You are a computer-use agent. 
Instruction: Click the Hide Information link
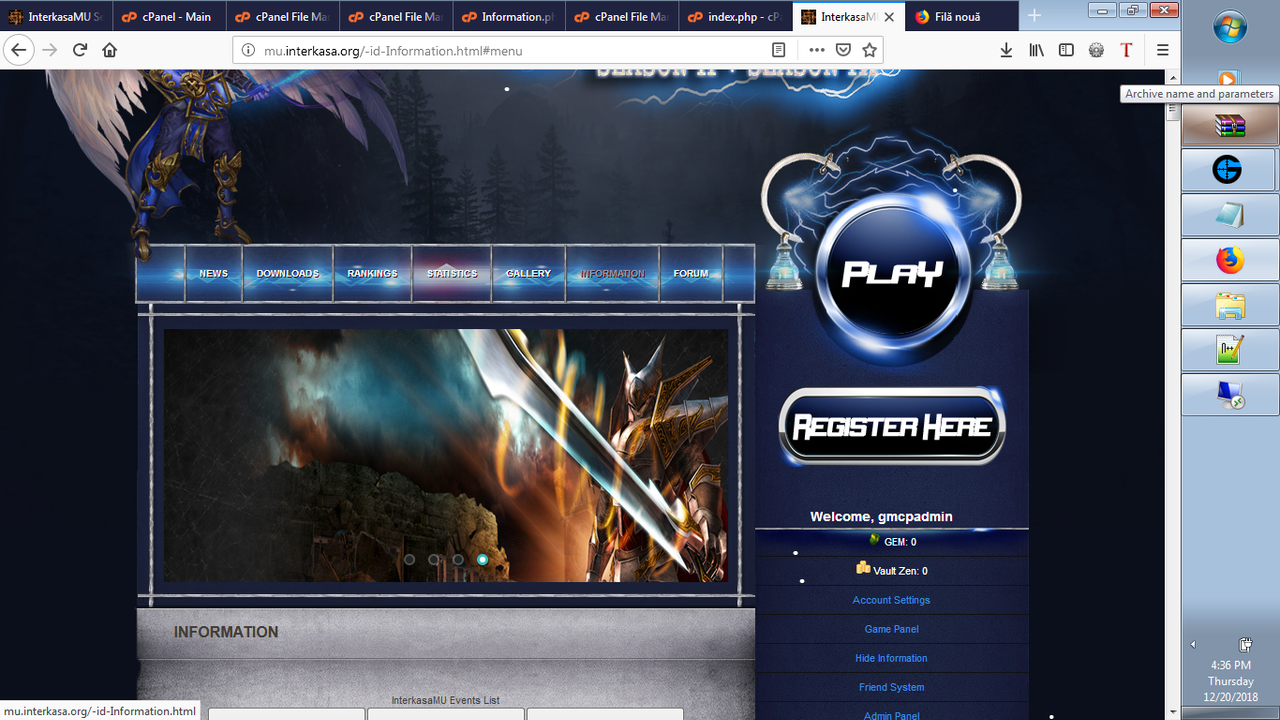coord(891,658)
